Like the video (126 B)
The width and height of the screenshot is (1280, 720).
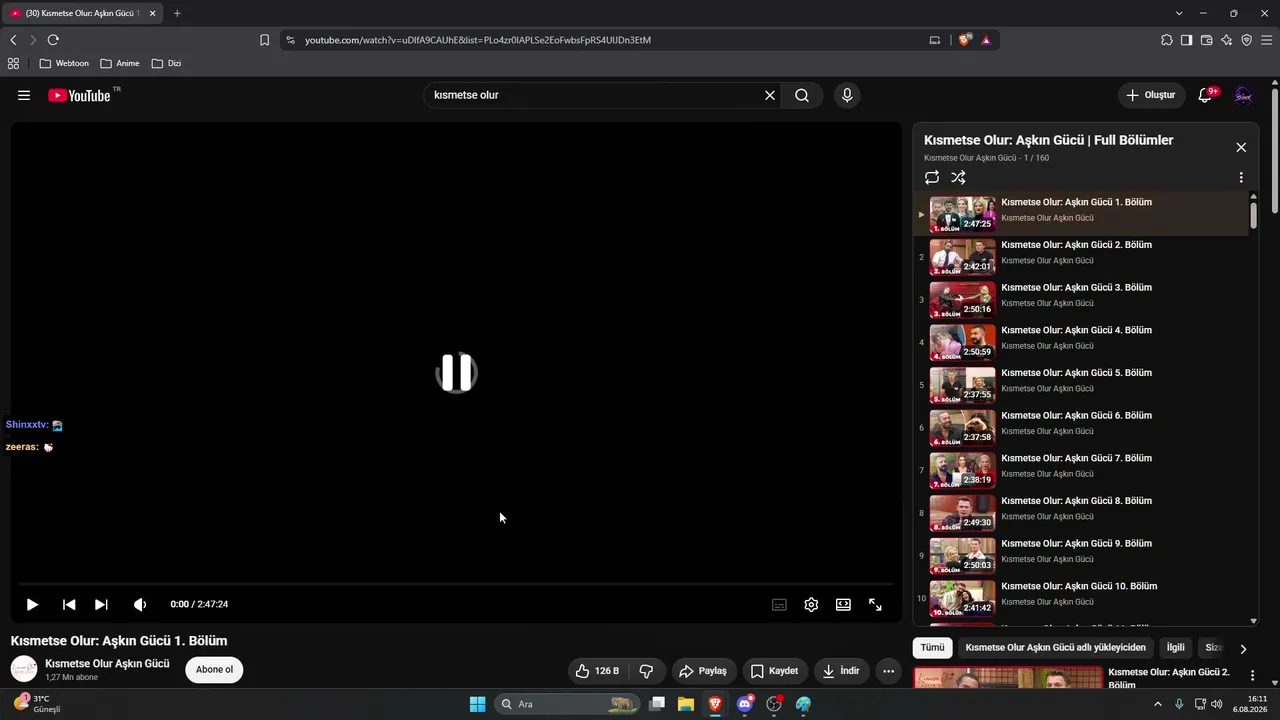click(x=598, y=671)
